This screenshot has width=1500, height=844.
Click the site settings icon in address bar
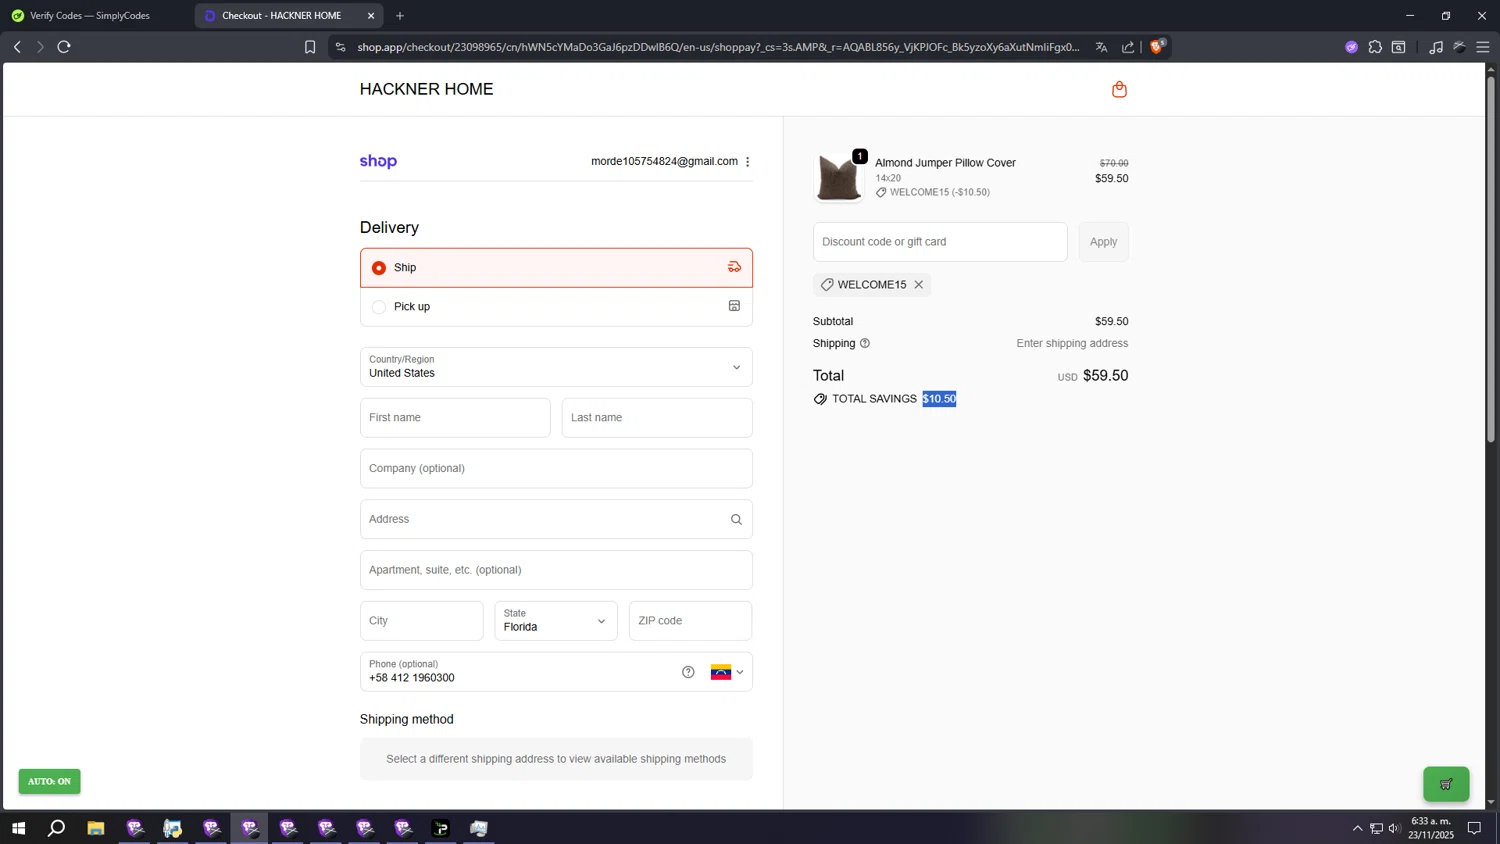click(x=340, y=47)
